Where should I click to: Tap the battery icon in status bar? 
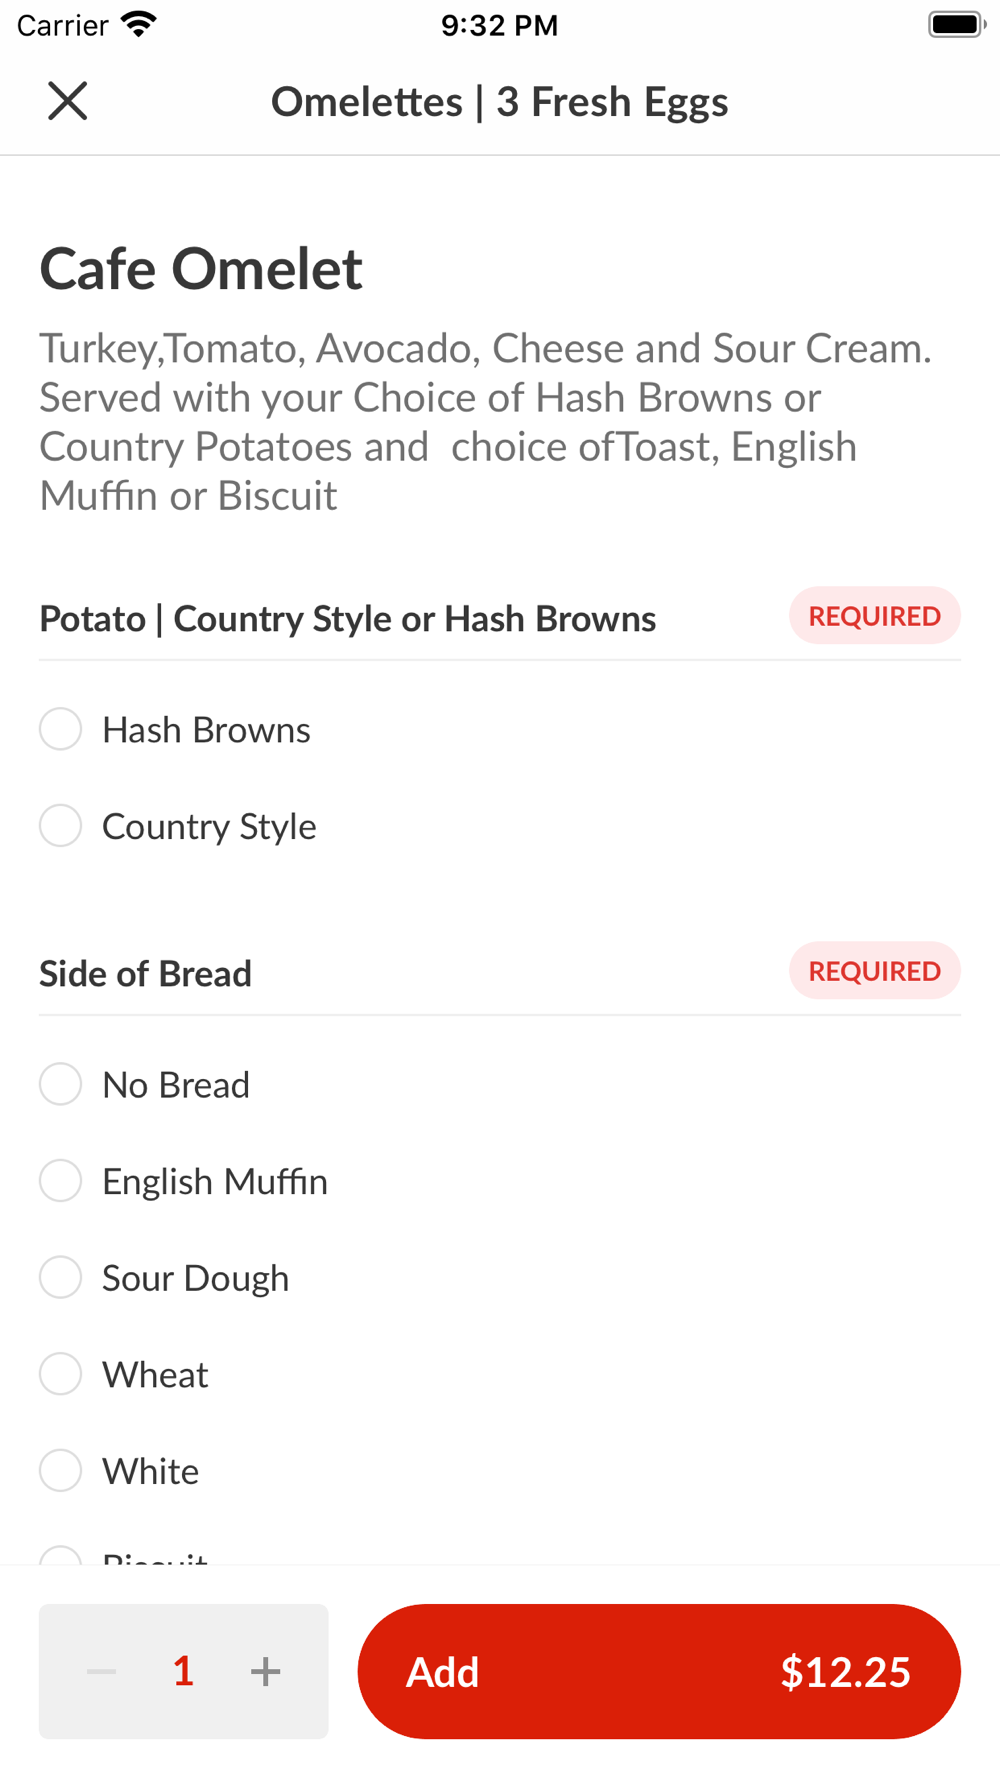pyautogui.click(x=956, y=24)
